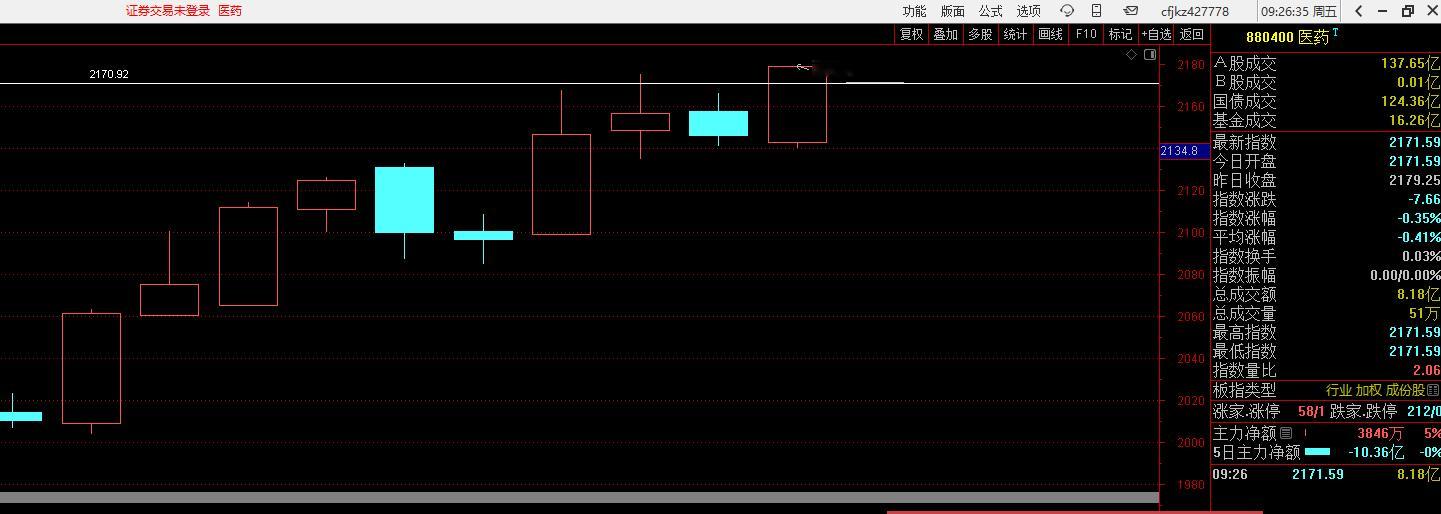Add to watchlist with +自选

click(1156, 34)
